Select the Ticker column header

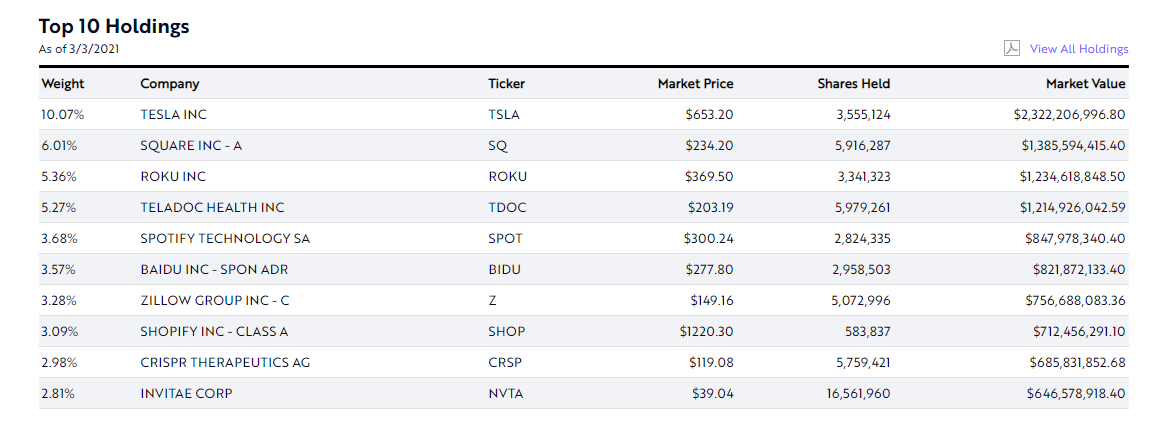coord(506,84)
